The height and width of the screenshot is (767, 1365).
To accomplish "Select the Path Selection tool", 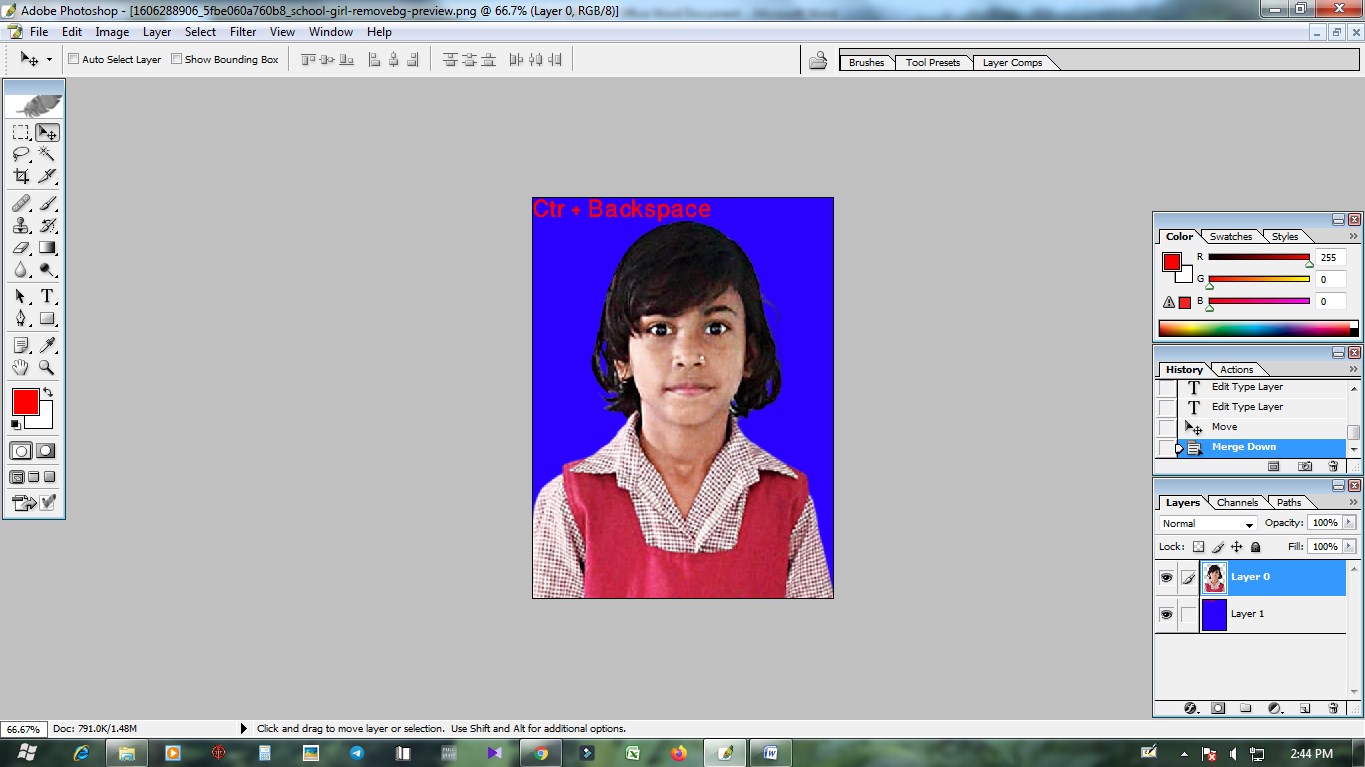I will 21,296.
